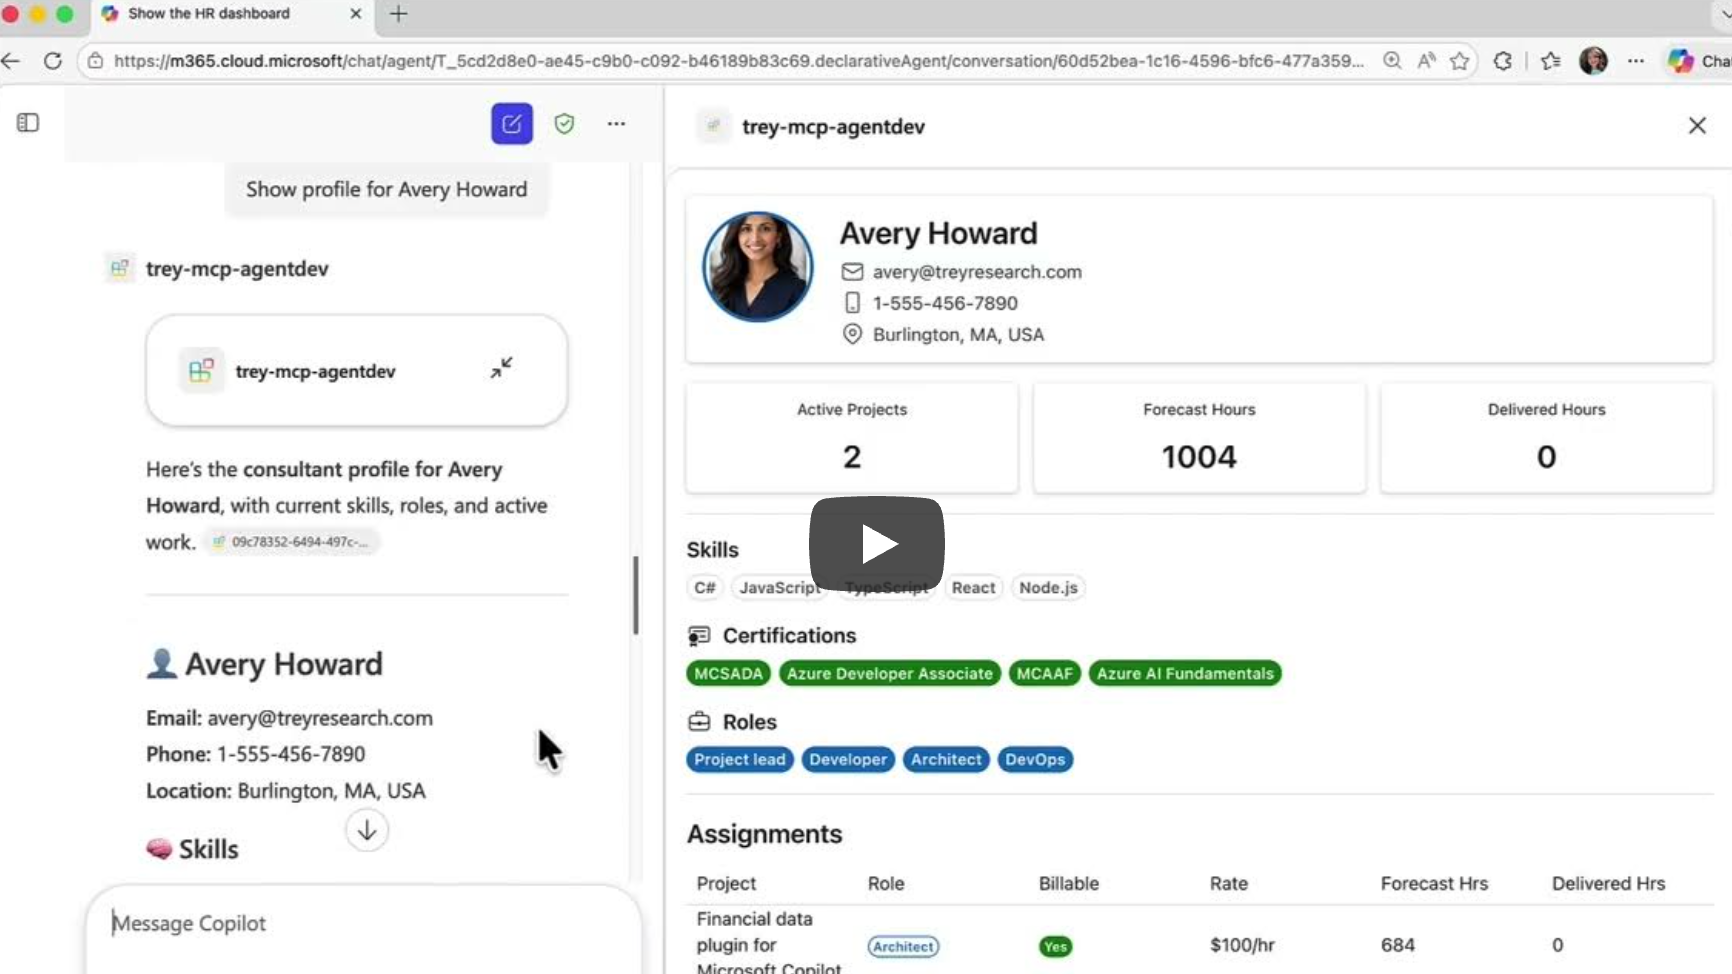Viewport: 1732px width, 974px height.
Task: Close the trey-mcp-agentdev side panel
Action: click(x=1697, y=126)
